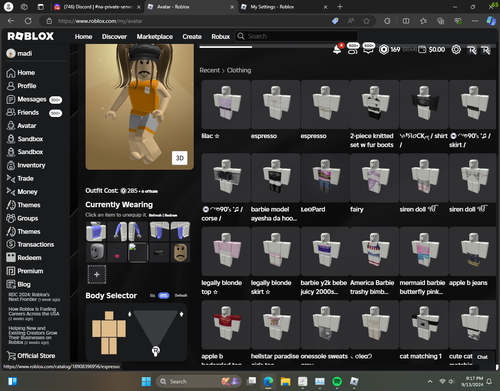Switch avatar preview to 3D mode

pyautogui.click(x=180, y=158)
